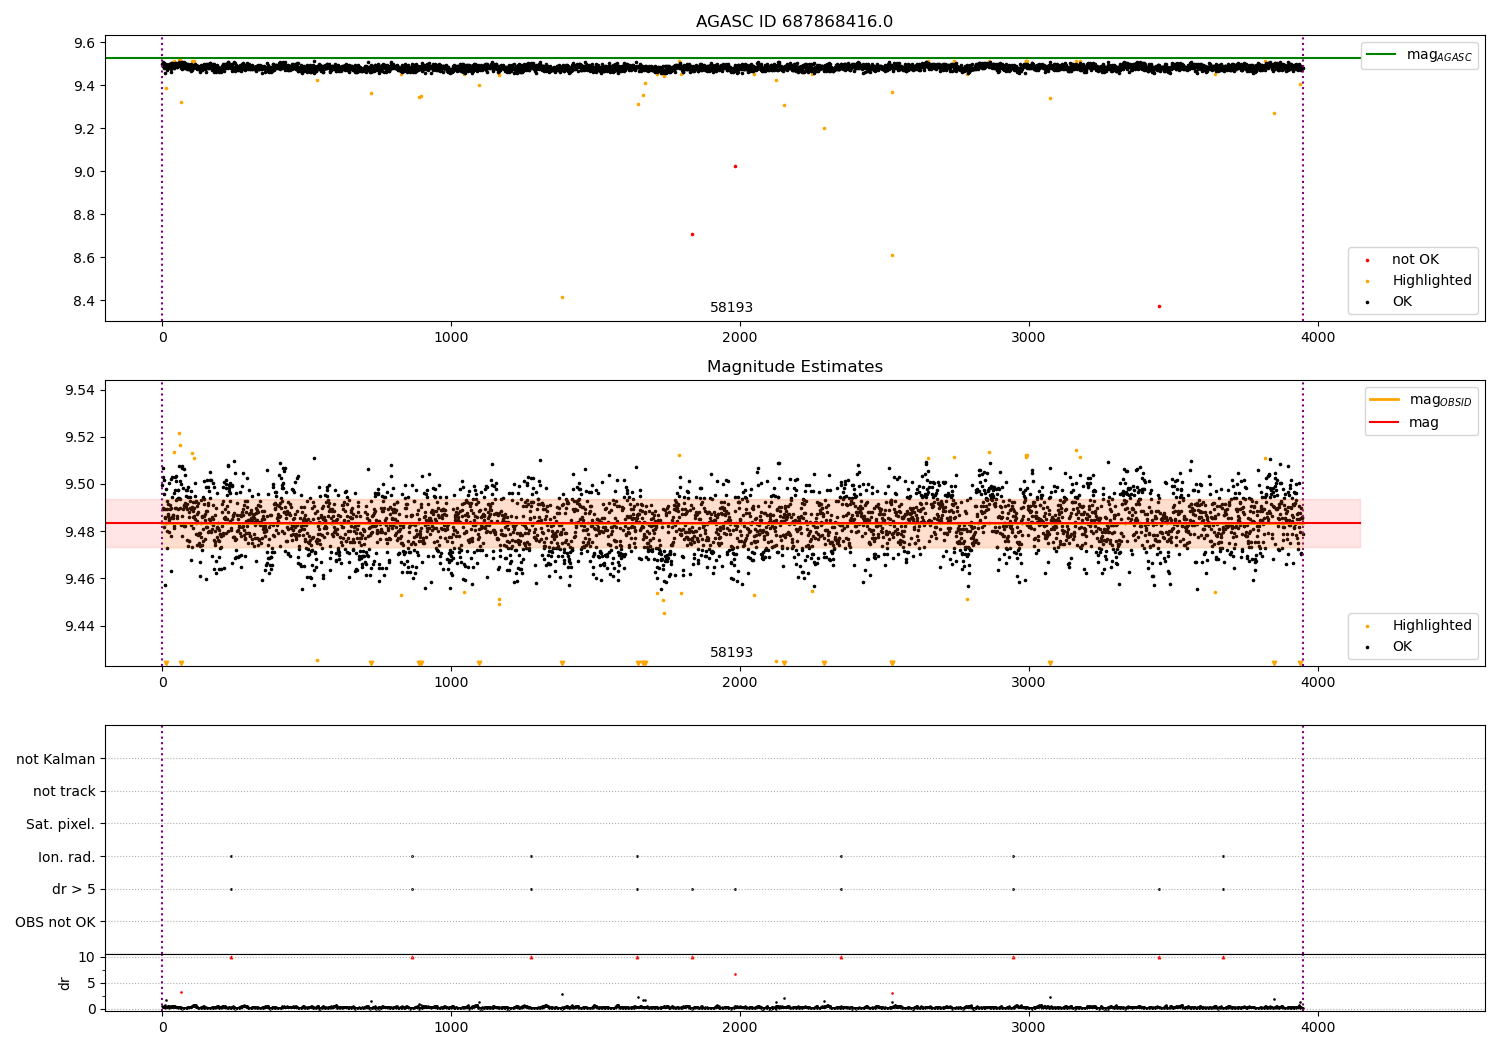Click 'Highlighted' in the Magnitude Estimates legend

(x=1432, y=626)
